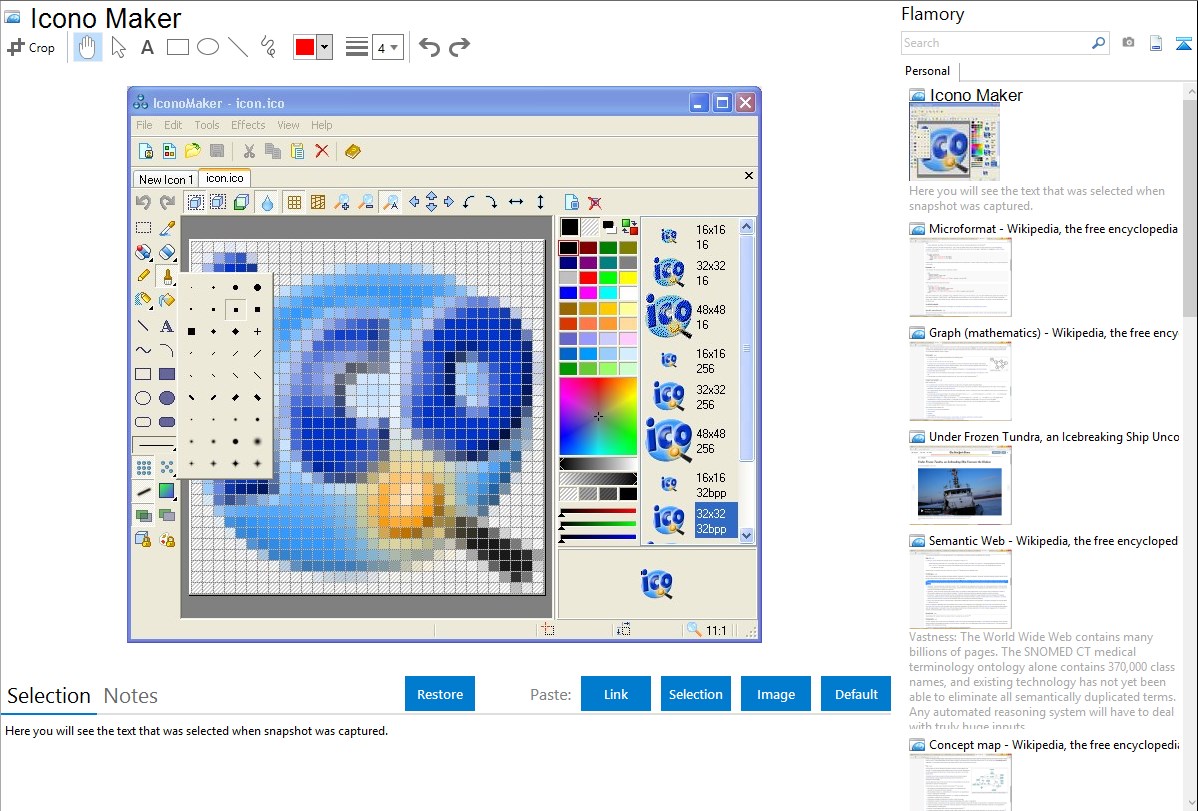Image resolution: width=1198 pixels, height=811 pixels.
Task: Choose the arrow pointer tool
Action: pos(118,47)
